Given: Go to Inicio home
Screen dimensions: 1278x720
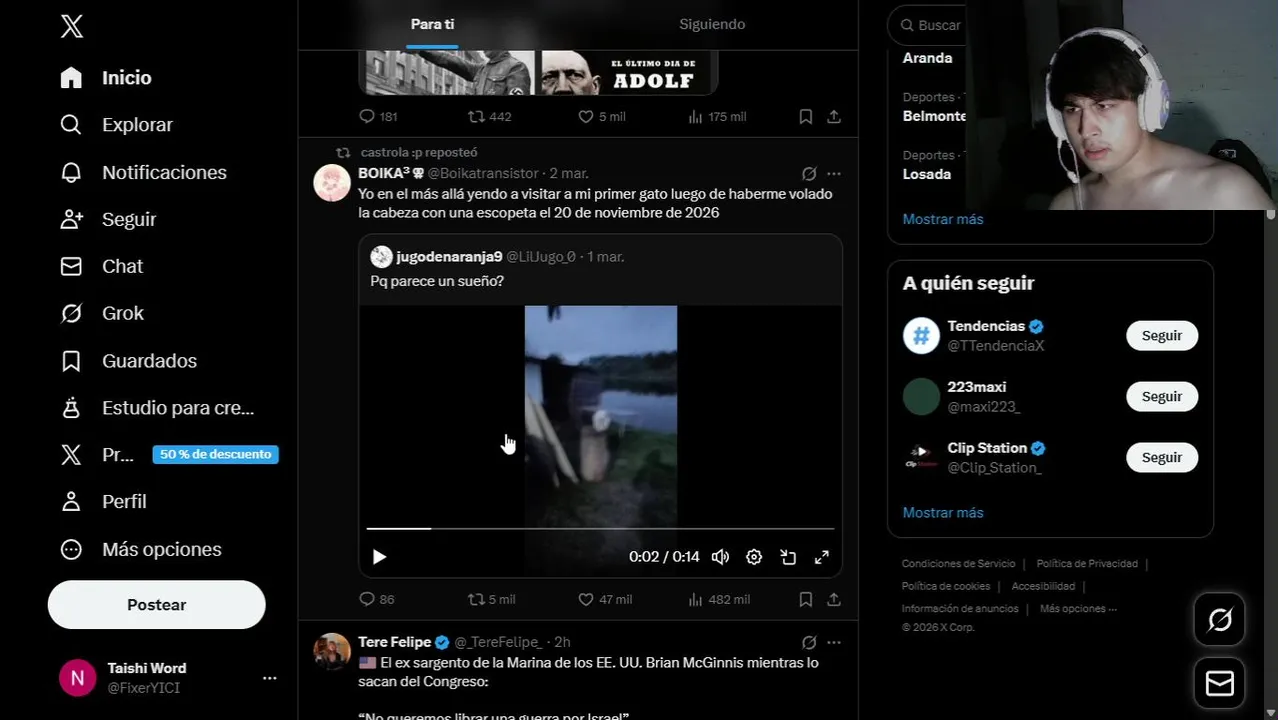Looking at the screenshot, I should pyautogui.click(x=106, y=78).
